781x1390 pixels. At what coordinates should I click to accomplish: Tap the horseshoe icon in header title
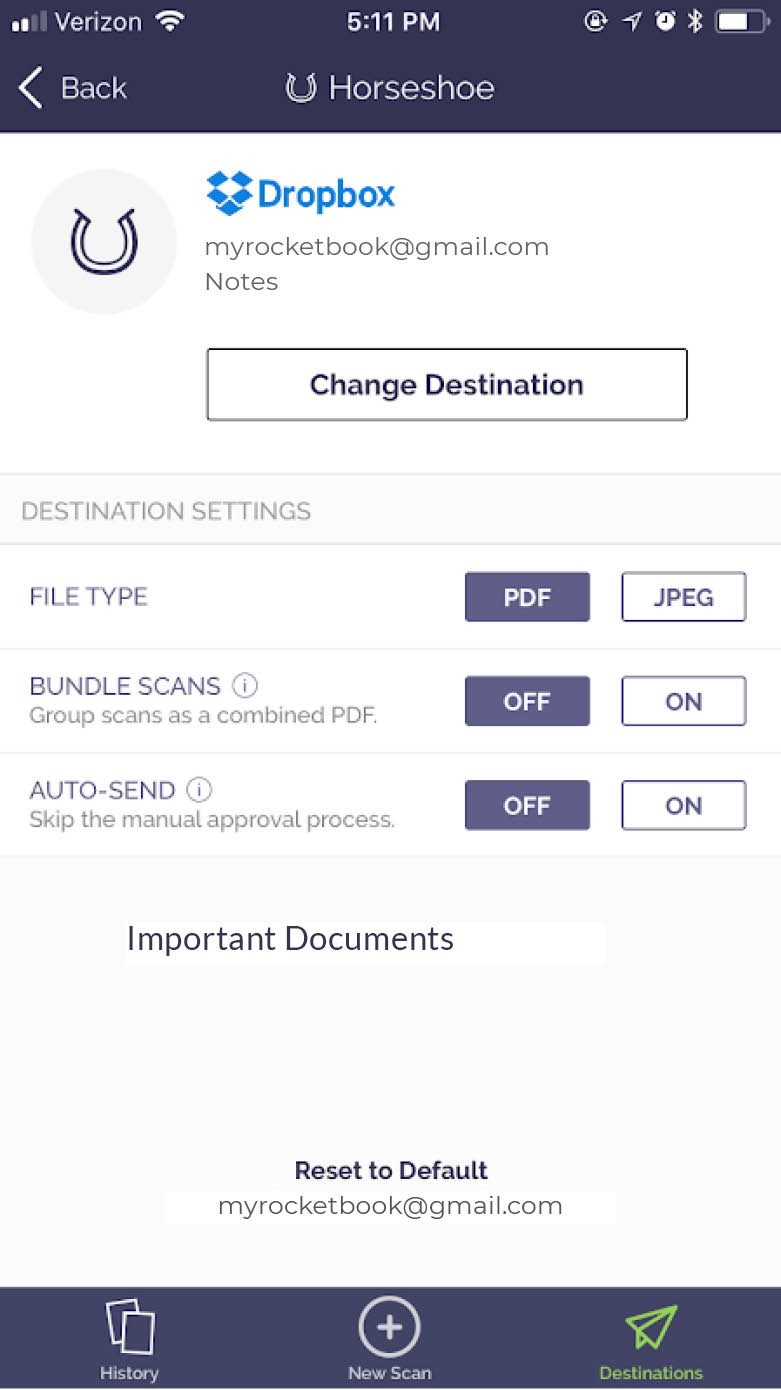(301, 88)
